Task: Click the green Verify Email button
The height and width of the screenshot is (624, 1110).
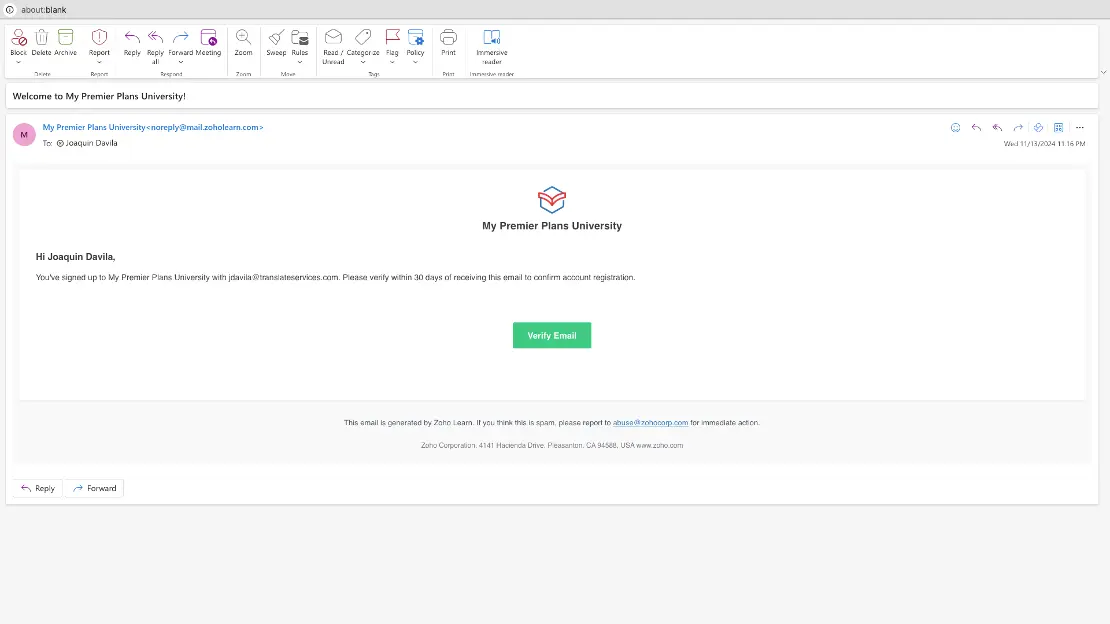Action: click(x=551, y=335)
